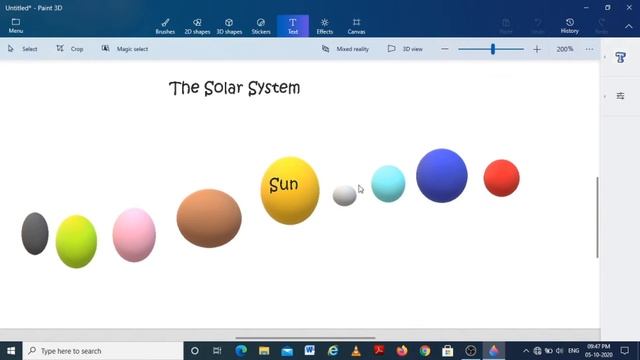Open the notification action center
640x360 pixels.
624,351
